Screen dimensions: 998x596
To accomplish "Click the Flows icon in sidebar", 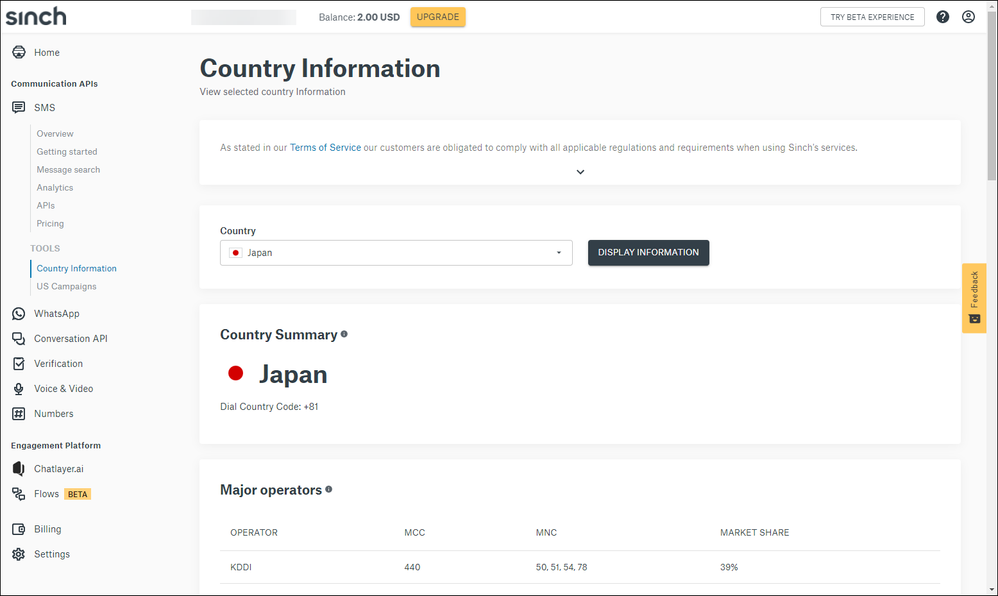I will (19, 494).
